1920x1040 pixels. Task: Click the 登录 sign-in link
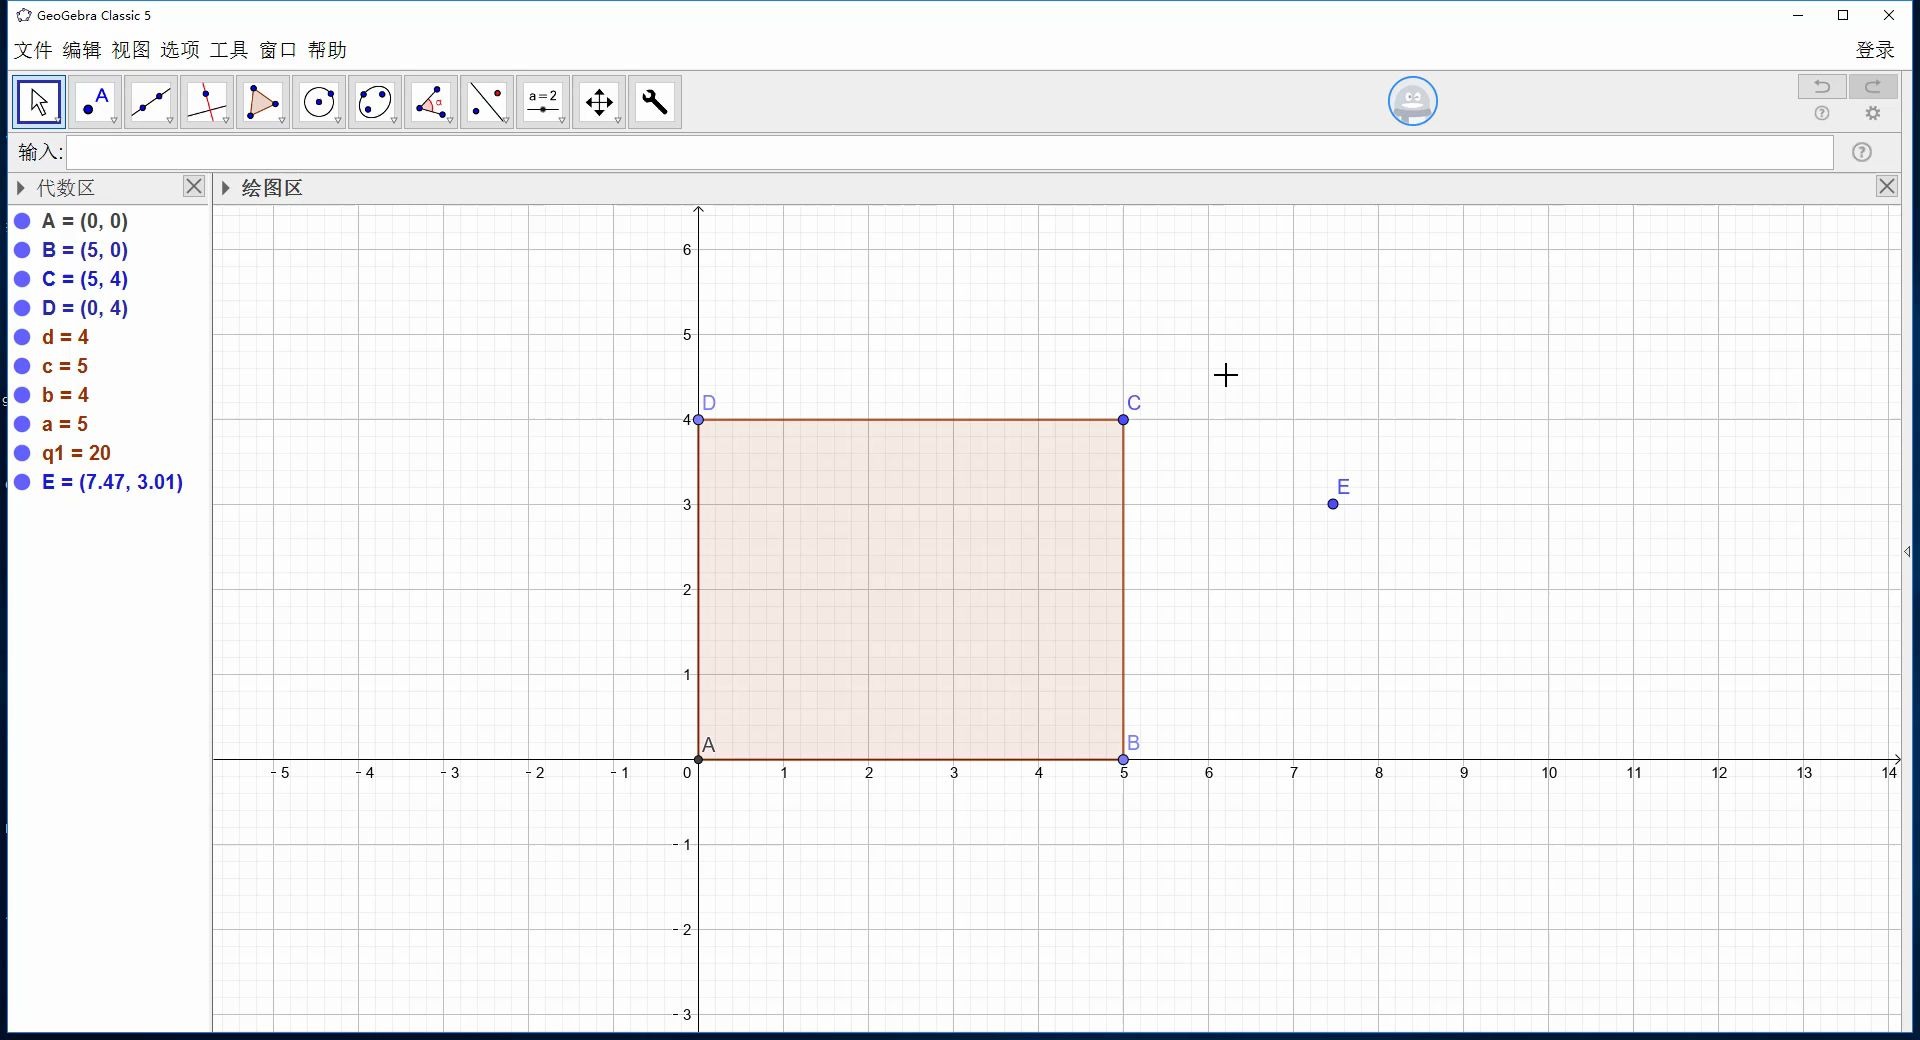coord(1874,50)
